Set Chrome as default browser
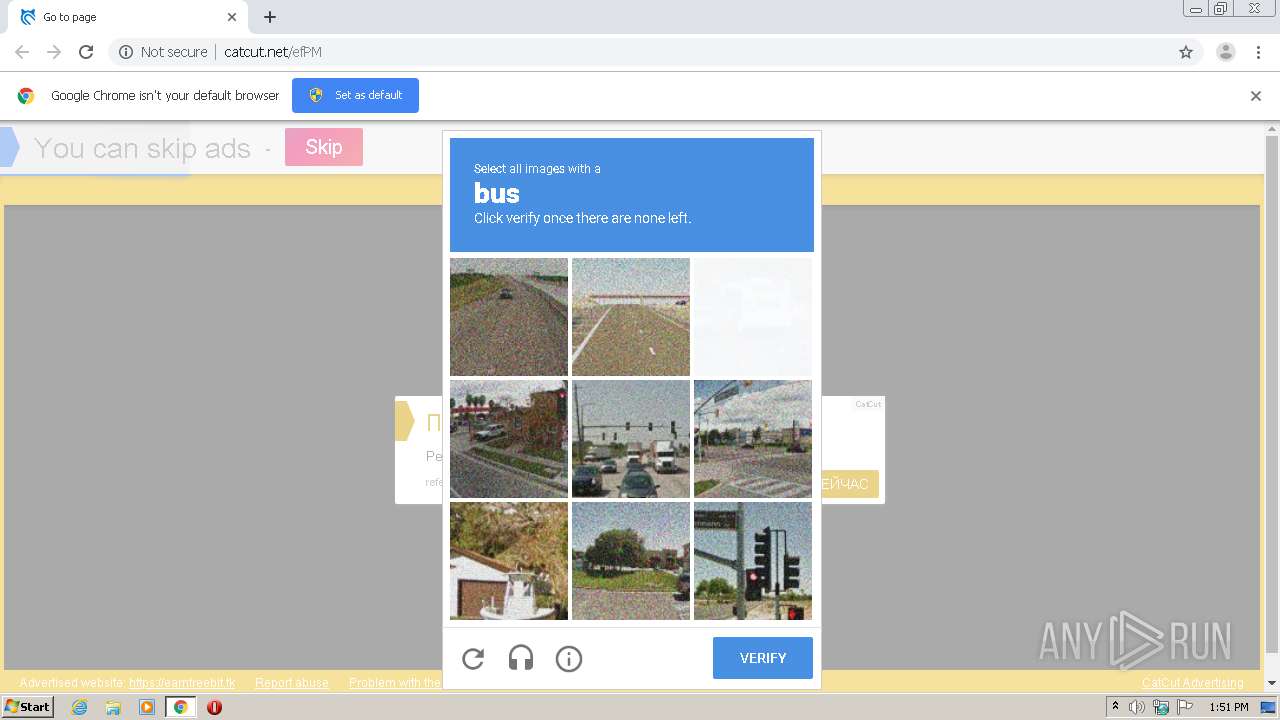The image size is (1280, 720). pos(355,95)
